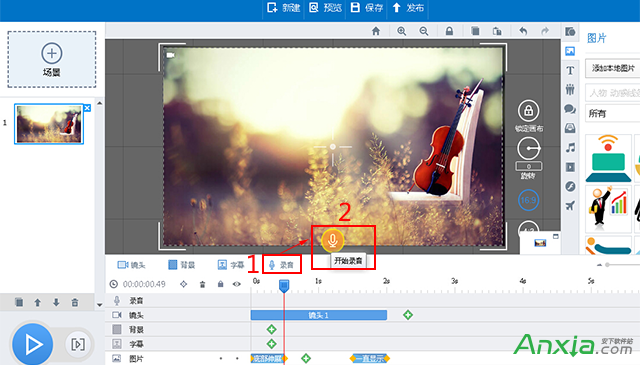This screenshot has height=365, width=640.
Task: Switch to 16:9 aspect ratio
Action: [x=528, y=200]
